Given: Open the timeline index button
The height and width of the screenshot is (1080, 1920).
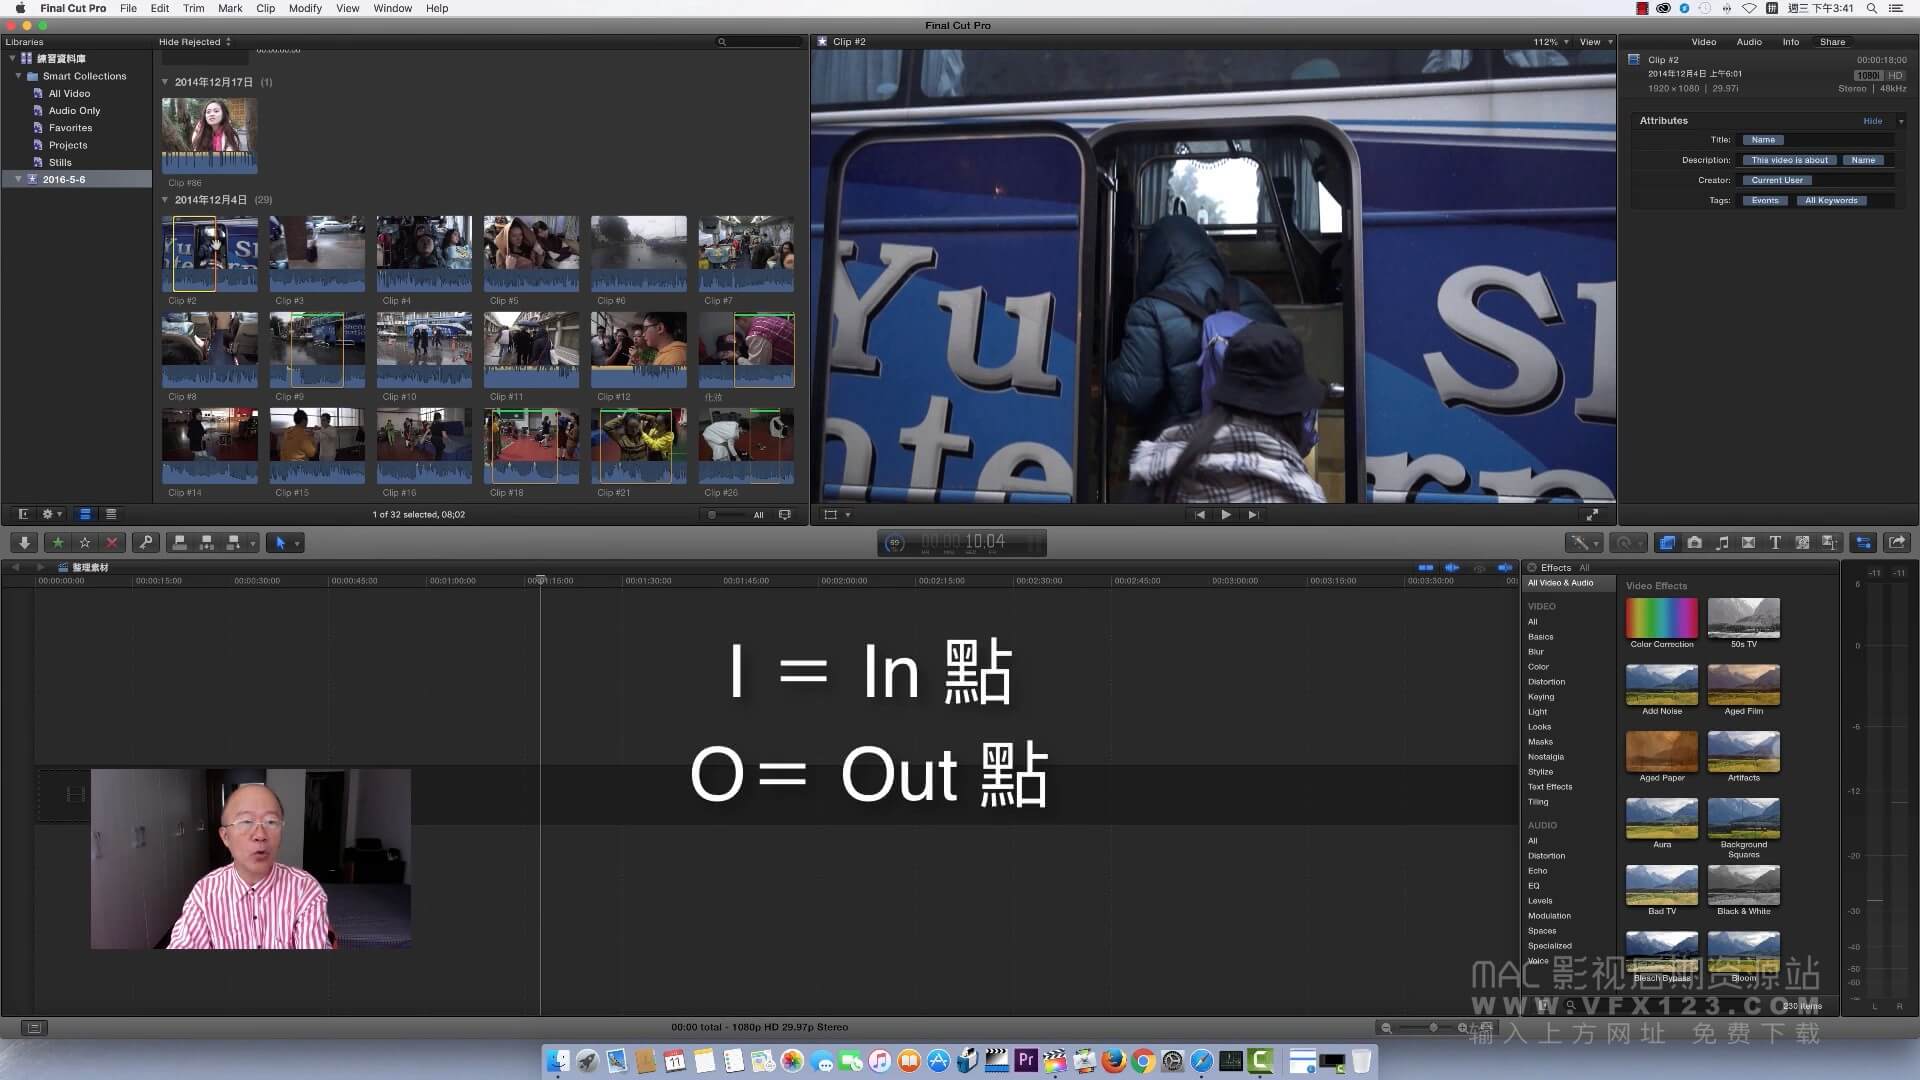Looking at the screenshot, I should 34,1027.
